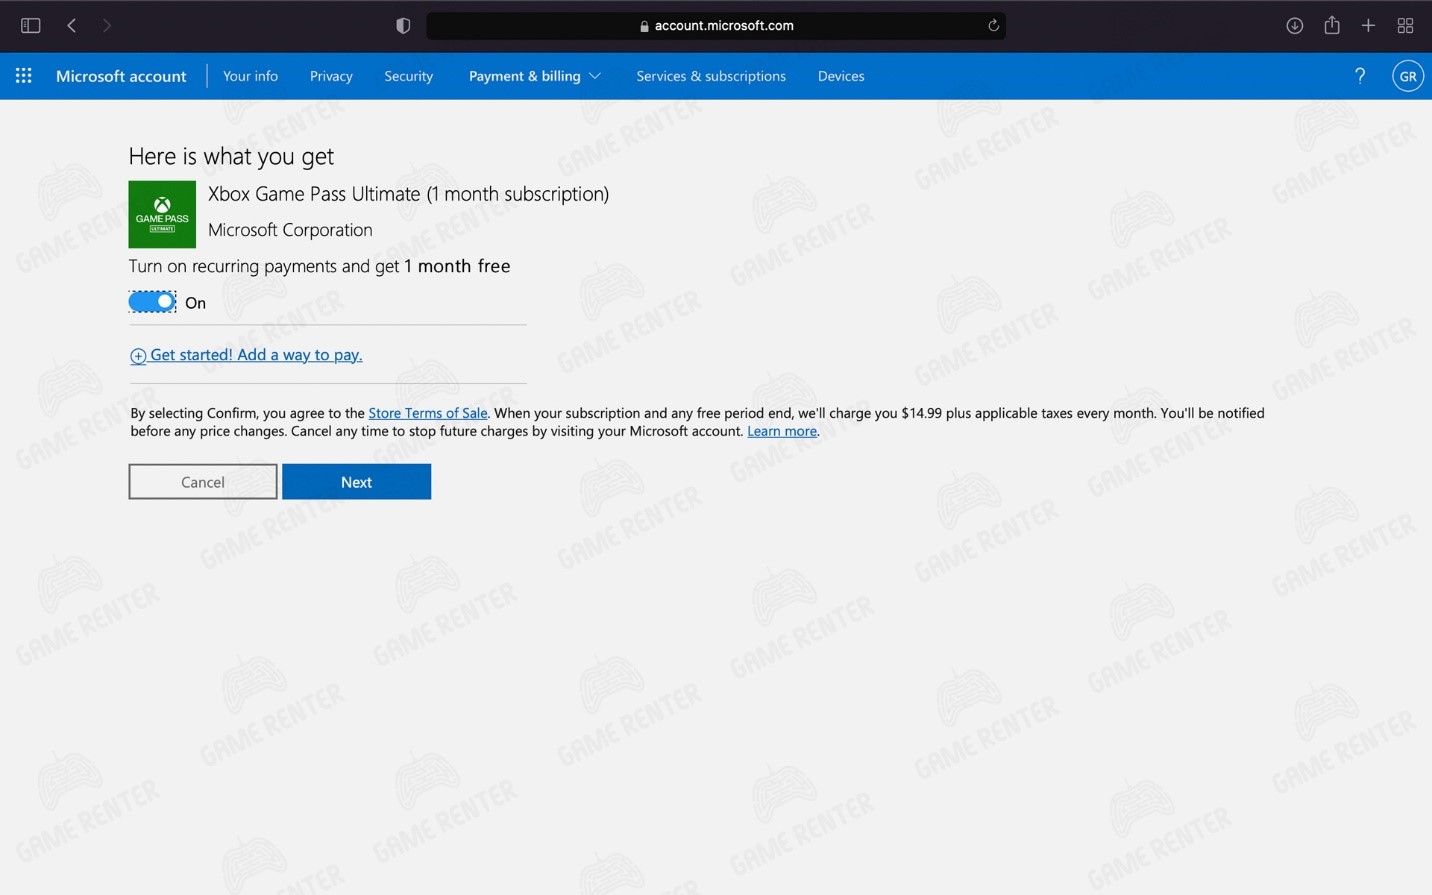Go to the Privacy section
This screenshot has height=895, width=1432.
pos(331,76)
